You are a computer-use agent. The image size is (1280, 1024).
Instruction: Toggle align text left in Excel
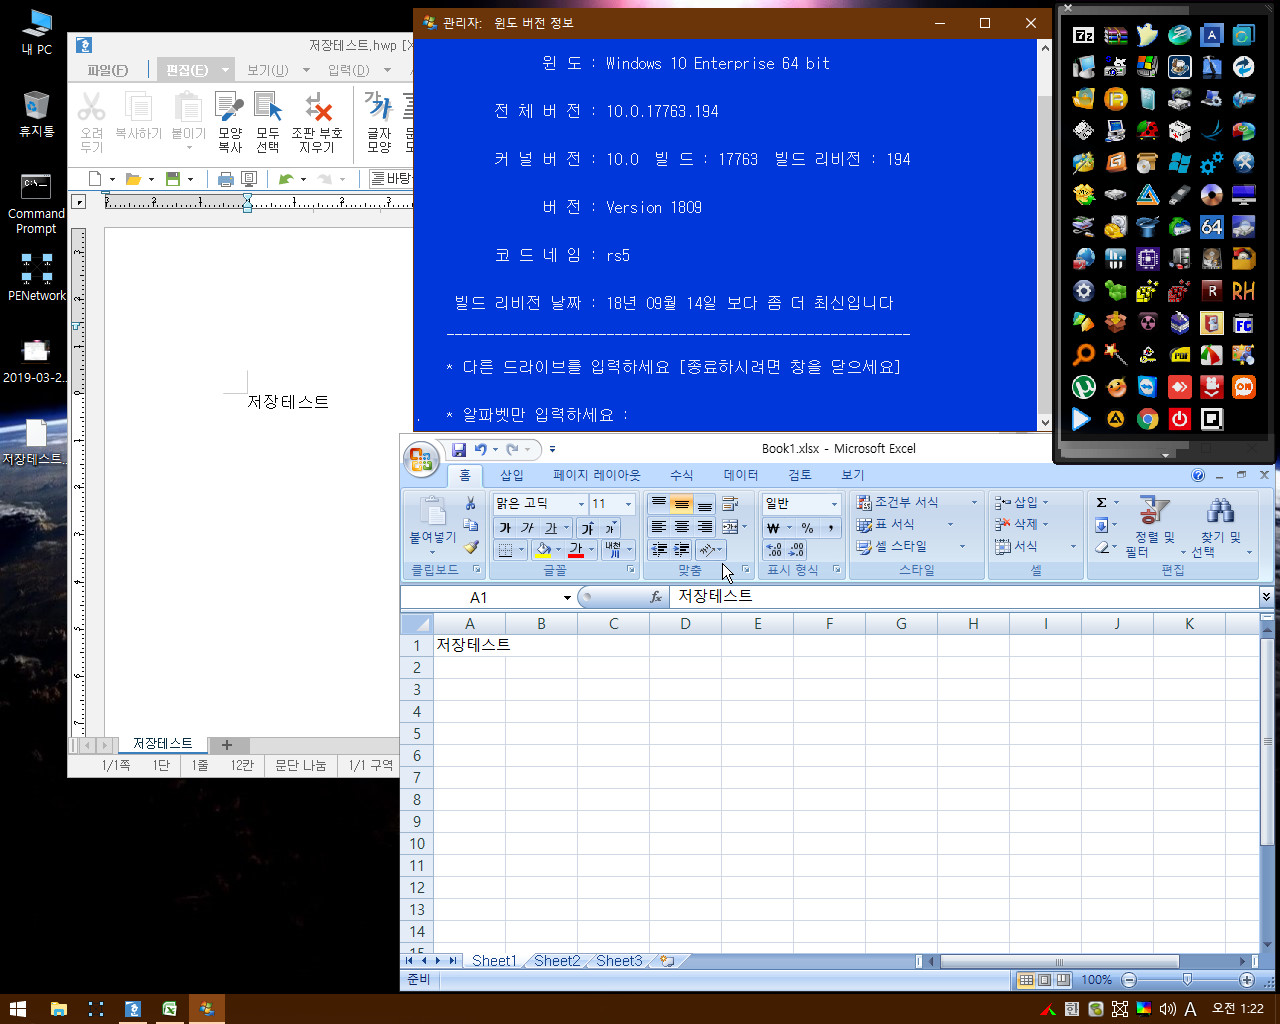tap(658, 527)
